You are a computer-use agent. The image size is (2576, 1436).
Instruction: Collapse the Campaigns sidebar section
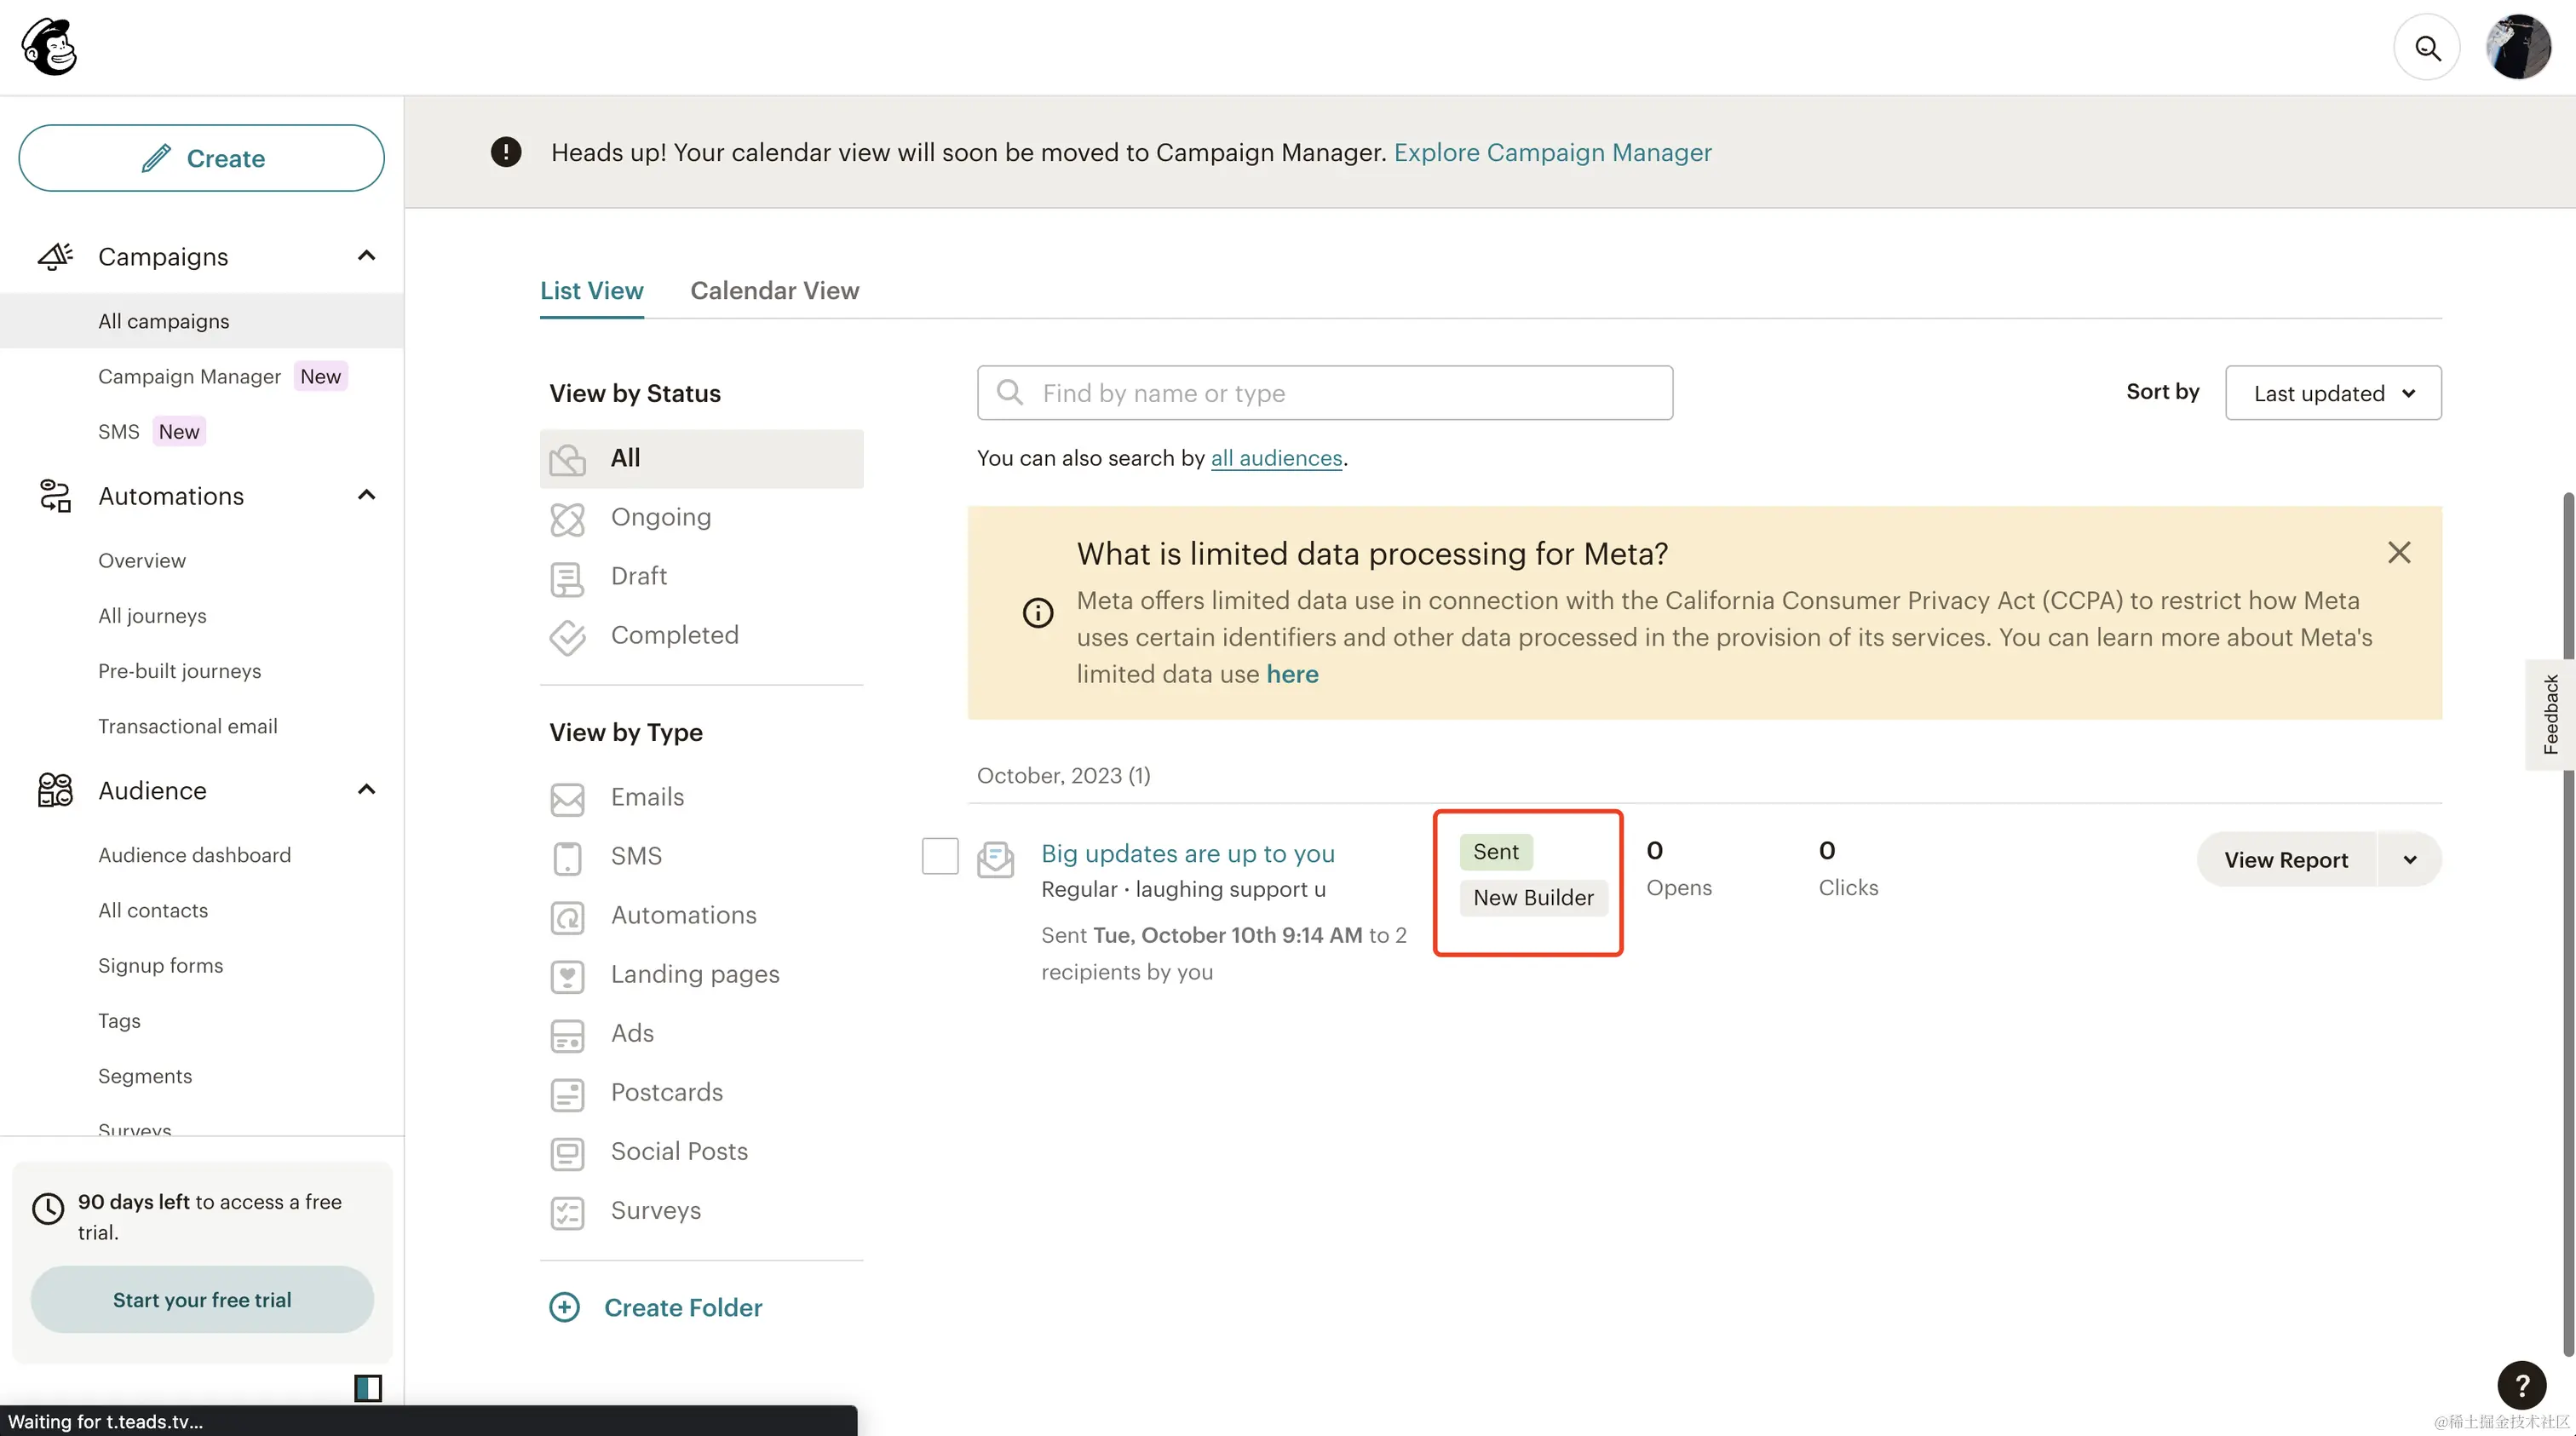[x=366, y=256]
